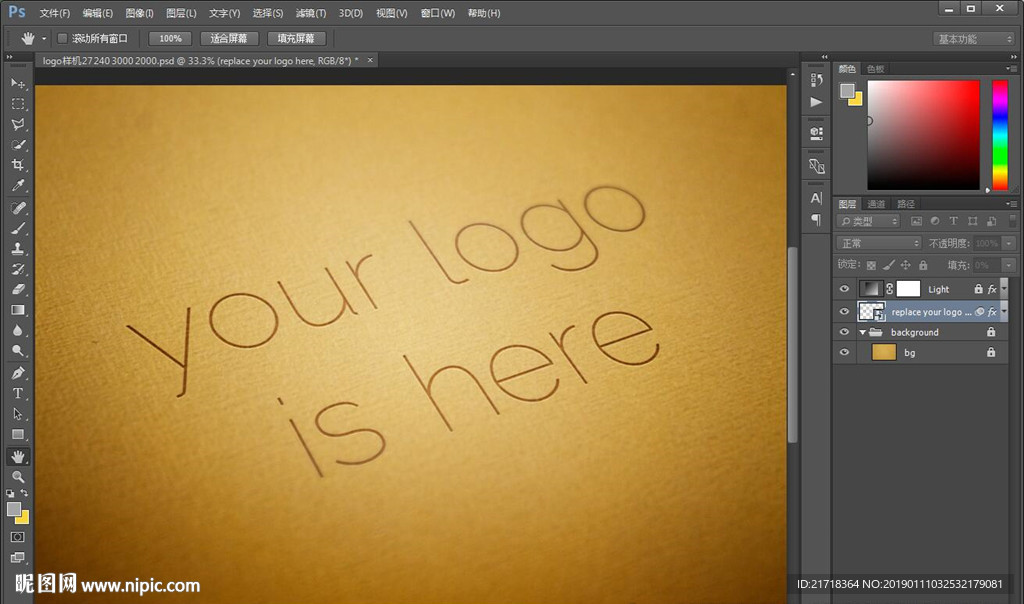The height and width of the screenshot is (604, 1024).
Task: Open the layer filter type dropdown
Action: [869, 221]
